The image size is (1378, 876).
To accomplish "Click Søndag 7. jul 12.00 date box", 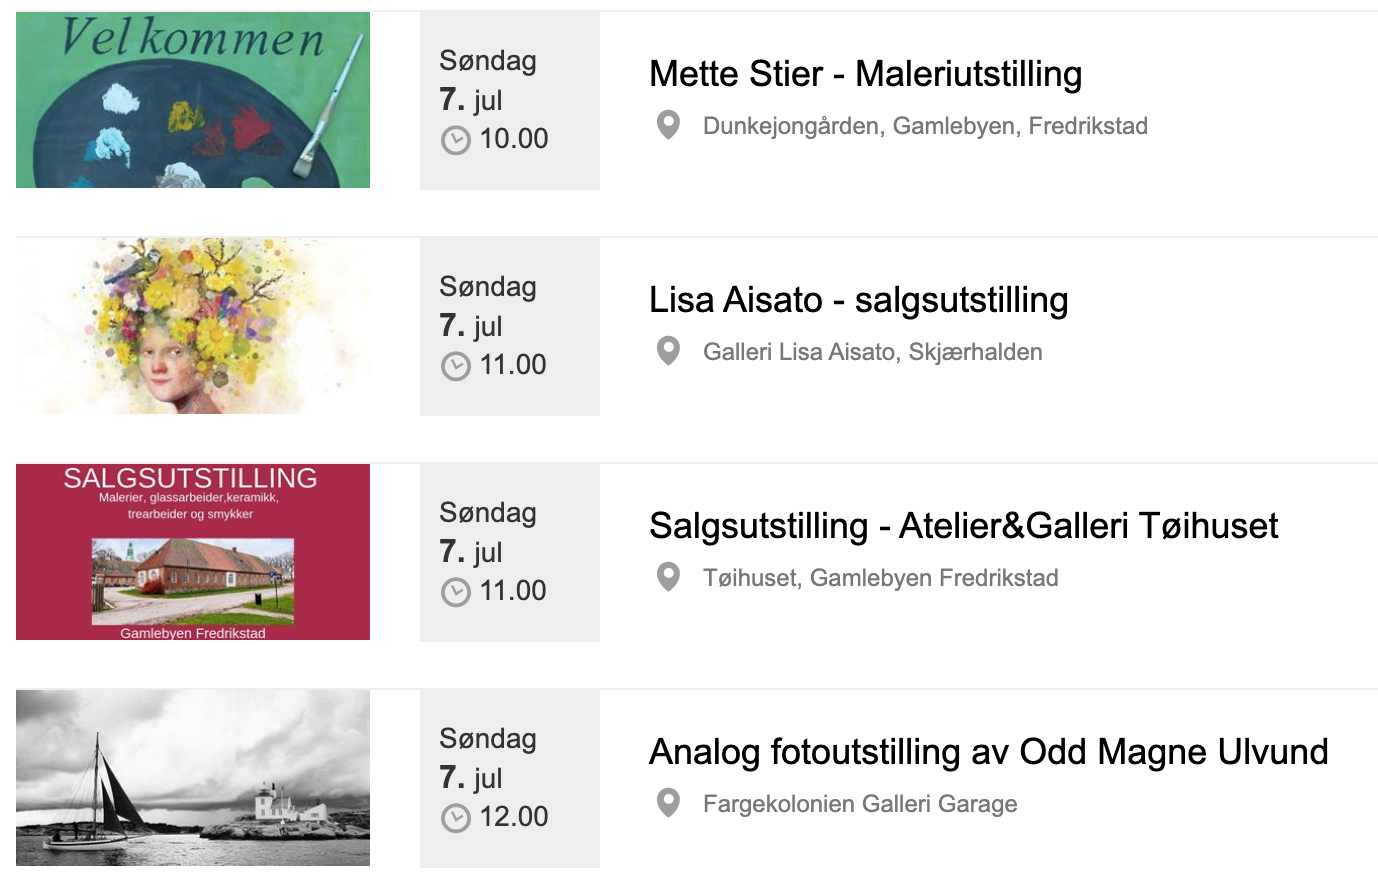I will pyautogui.click(x=510, y=778).
